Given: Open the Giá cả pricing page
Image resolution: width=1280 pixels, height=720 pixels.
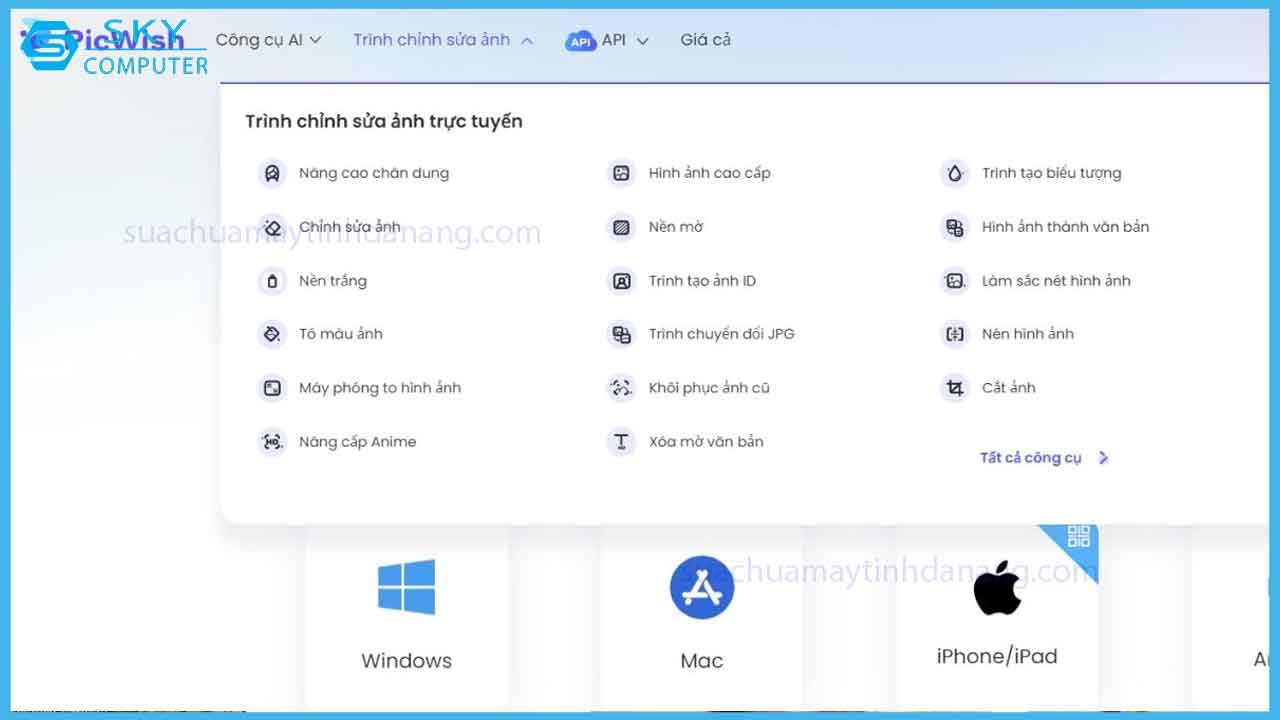Looking at the screenshot, I should point(705,40).
